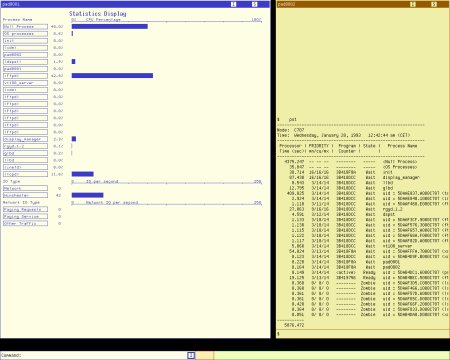Click the display_manager CPU bar
The height and width of the screenshot is (360, 450).
click(x=74, y=139)
